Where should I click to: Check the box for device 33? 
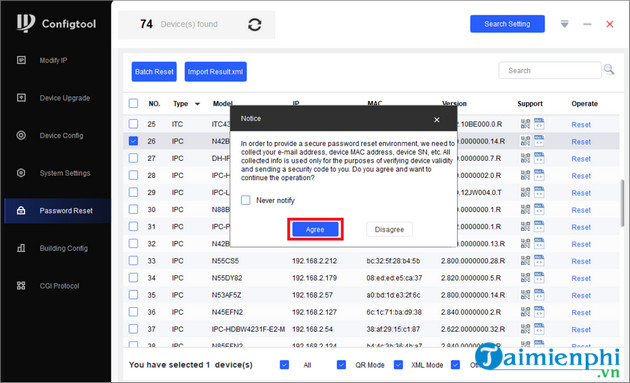point(133,260)
